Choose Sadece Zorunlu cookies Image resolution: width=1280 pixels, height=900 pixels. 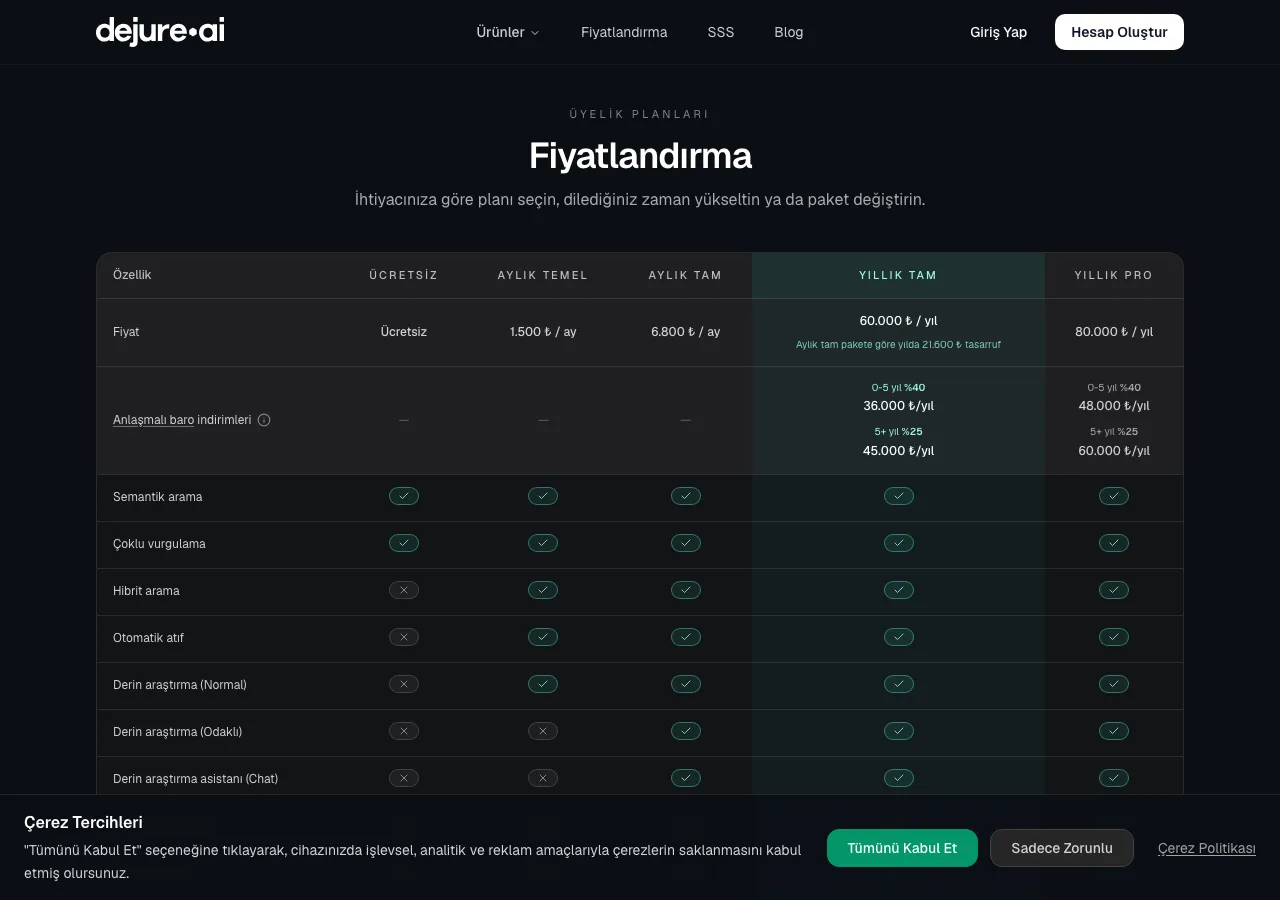tap(1062, 848)
